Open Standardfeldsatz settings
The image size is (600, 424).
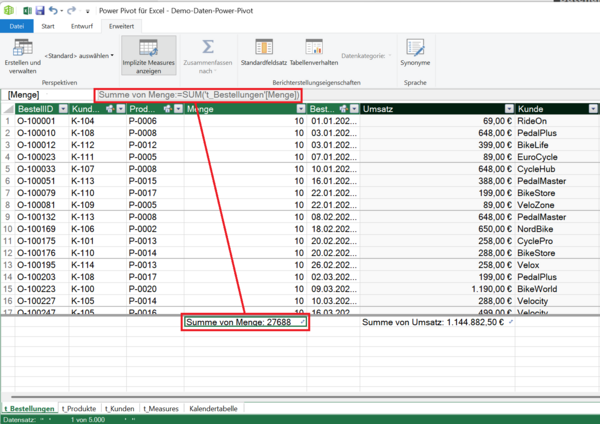point(264,47)
